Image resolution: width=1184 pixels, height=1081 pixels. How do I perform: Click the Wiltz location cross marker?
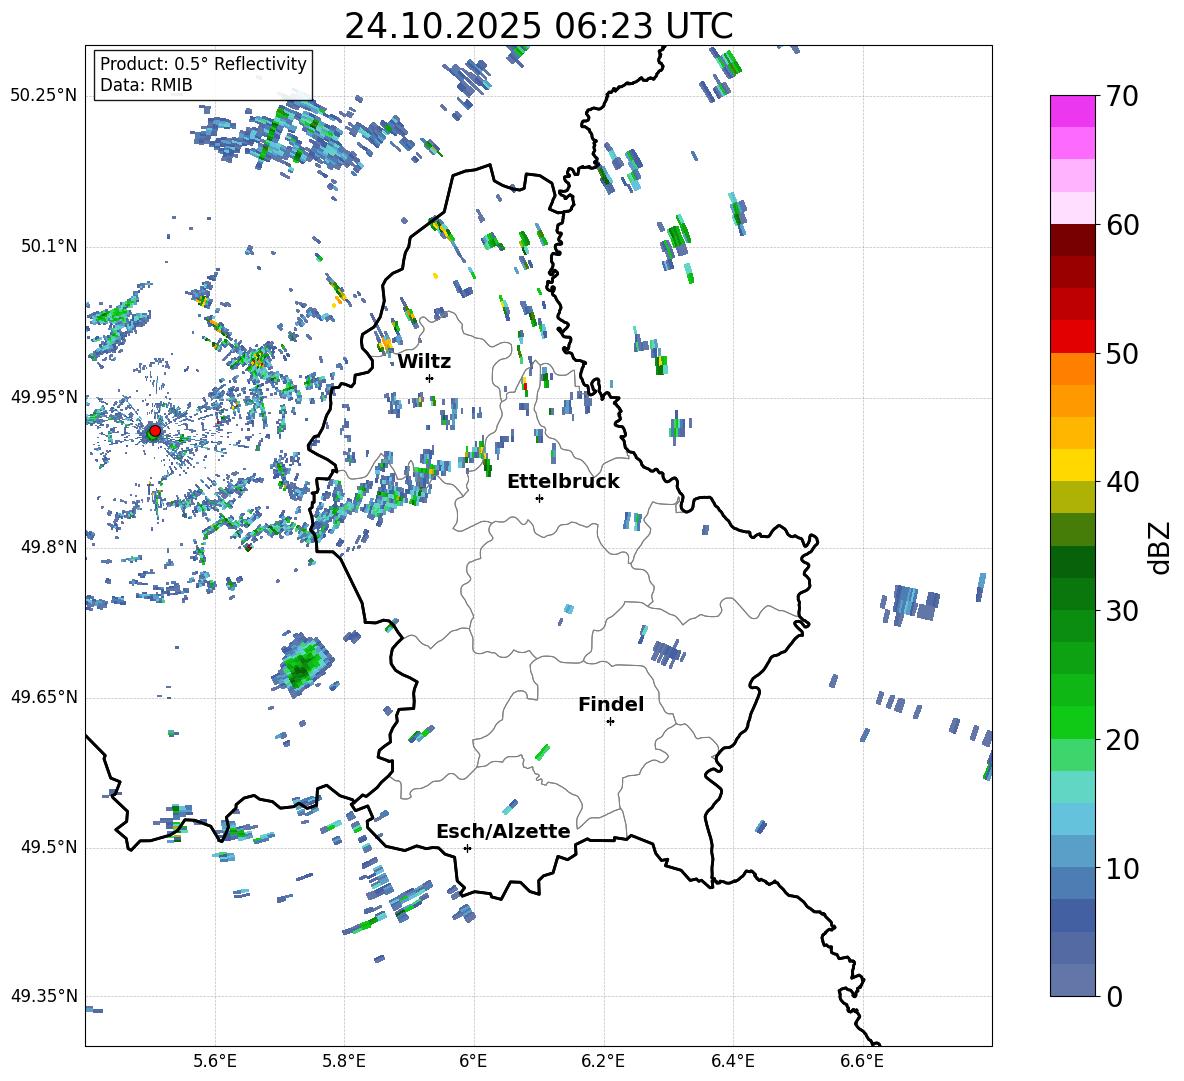430,378
